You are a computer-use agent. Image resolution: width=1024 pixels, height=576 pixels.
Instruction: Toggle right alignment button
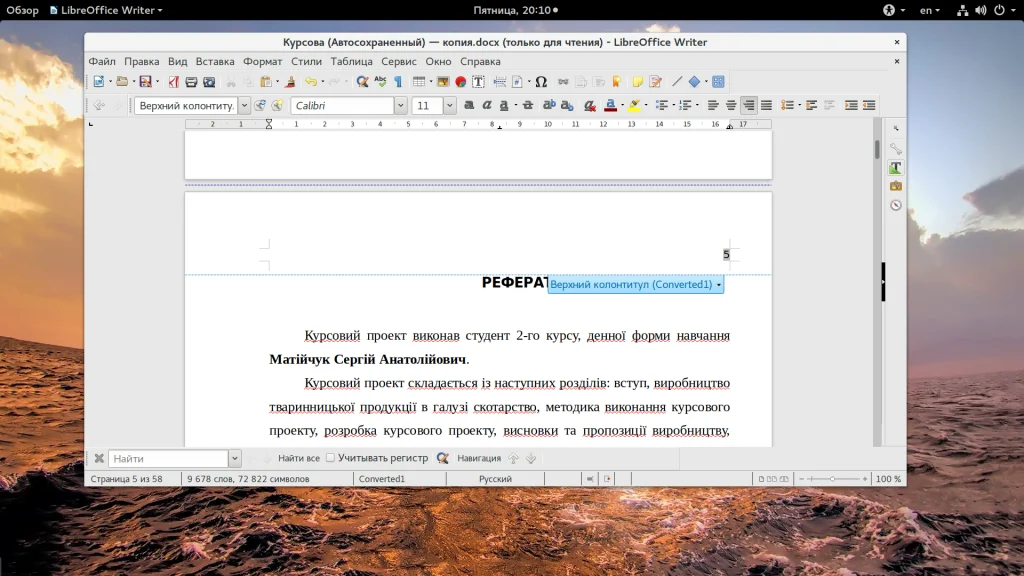click(x=748, y=105)
